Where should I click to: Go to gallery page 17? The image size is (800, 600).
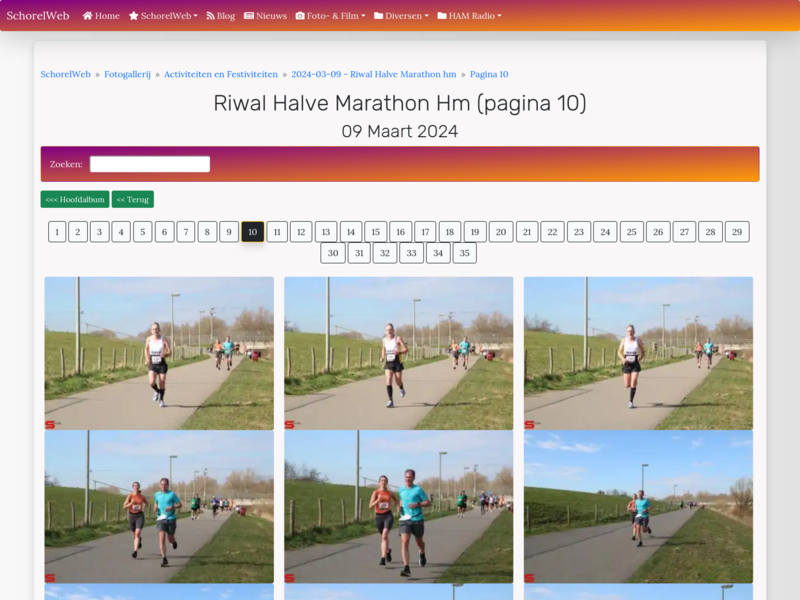425,232
